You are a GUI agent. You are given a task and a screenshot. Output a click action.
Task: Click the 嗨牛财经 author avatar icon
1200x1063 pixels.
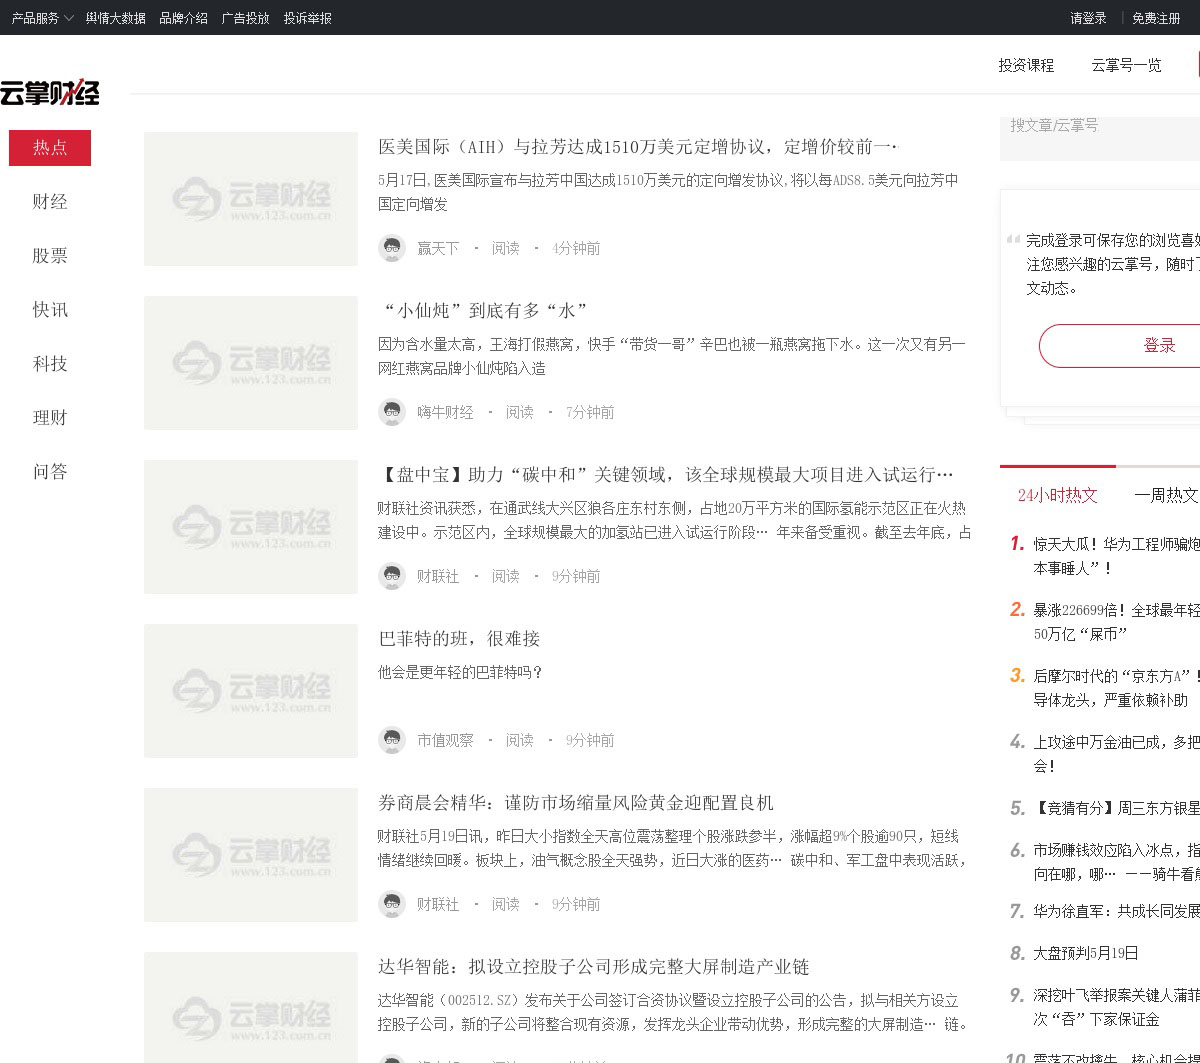pyautogui.click(x=391, y=412)
